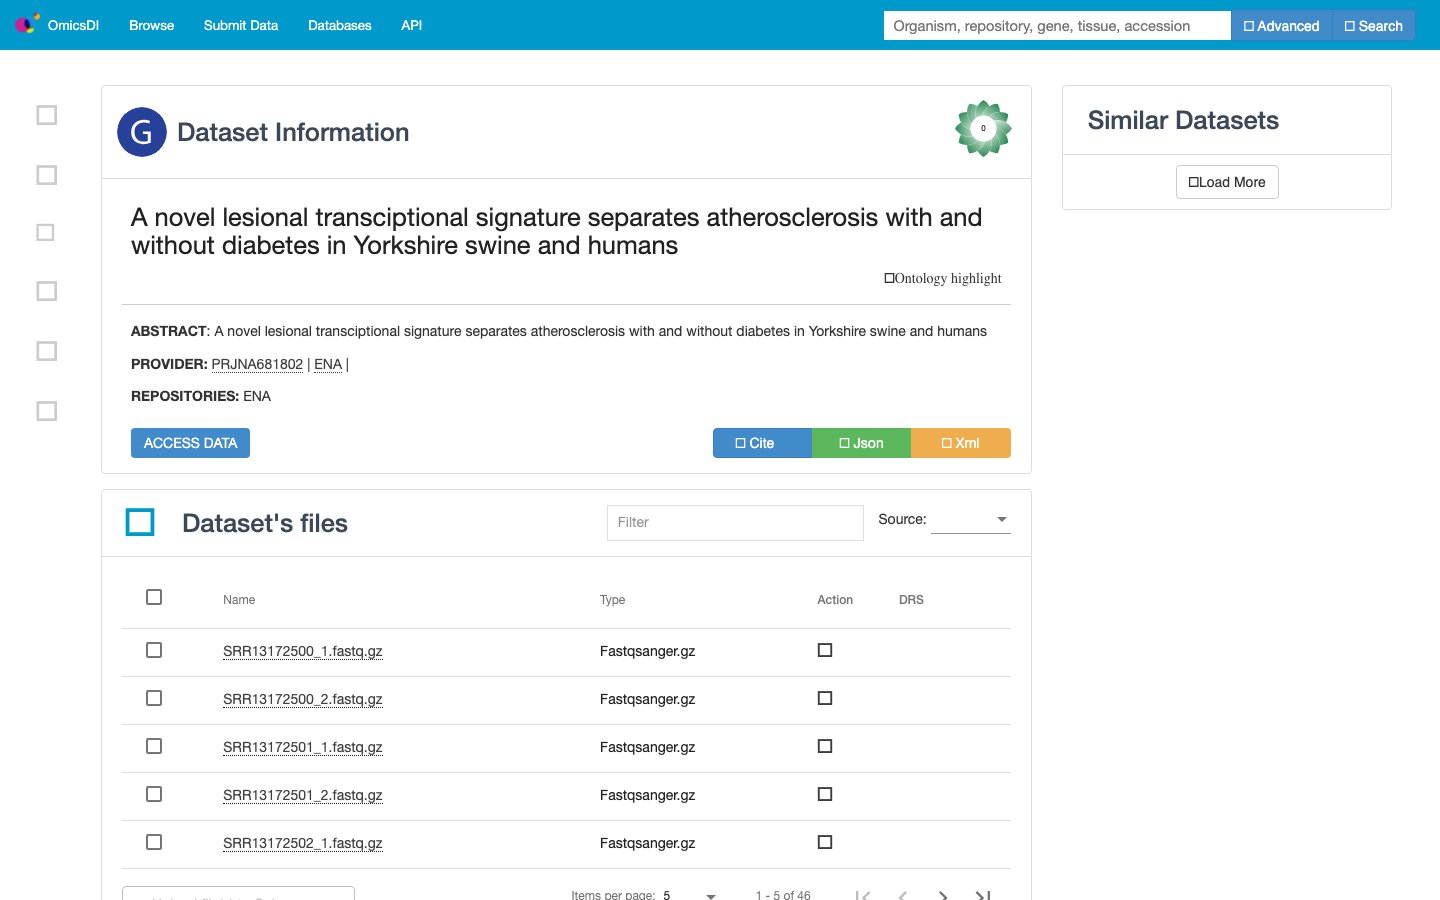Click the action icon for SRR13172500_2.fastq.gz

[x=825, y=698]
